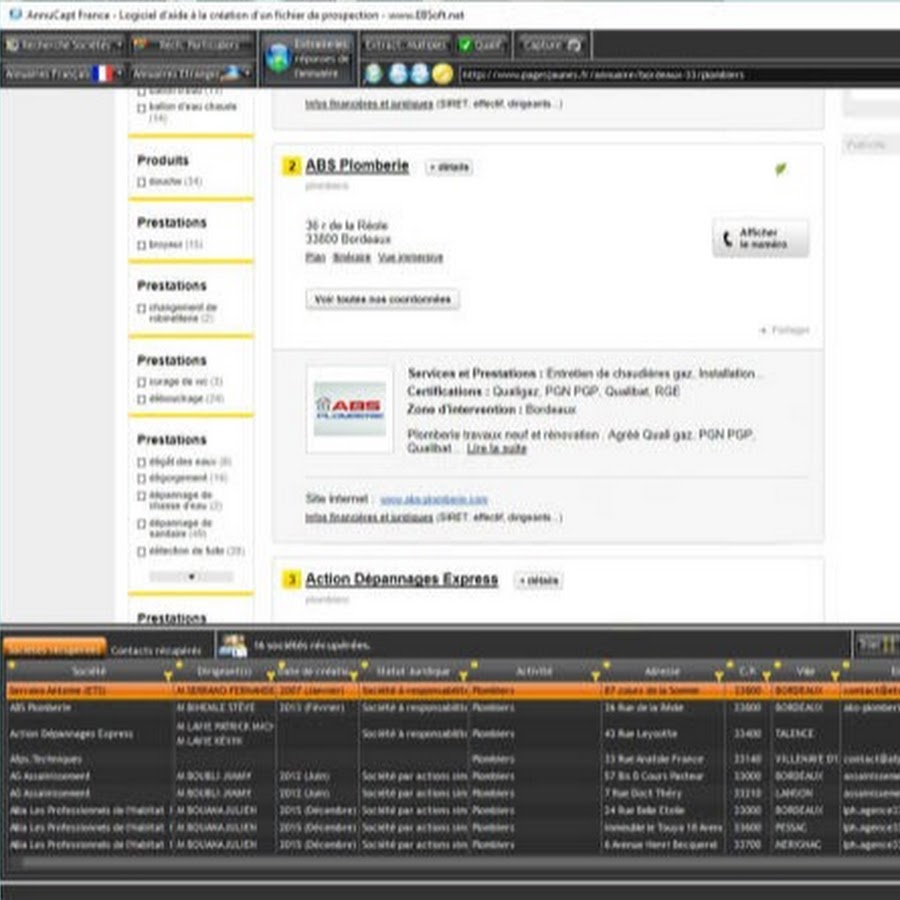
Task: Open Infos financières et juridiques link on ABS card
Action: pyautogui.click(x=369, y=518)
